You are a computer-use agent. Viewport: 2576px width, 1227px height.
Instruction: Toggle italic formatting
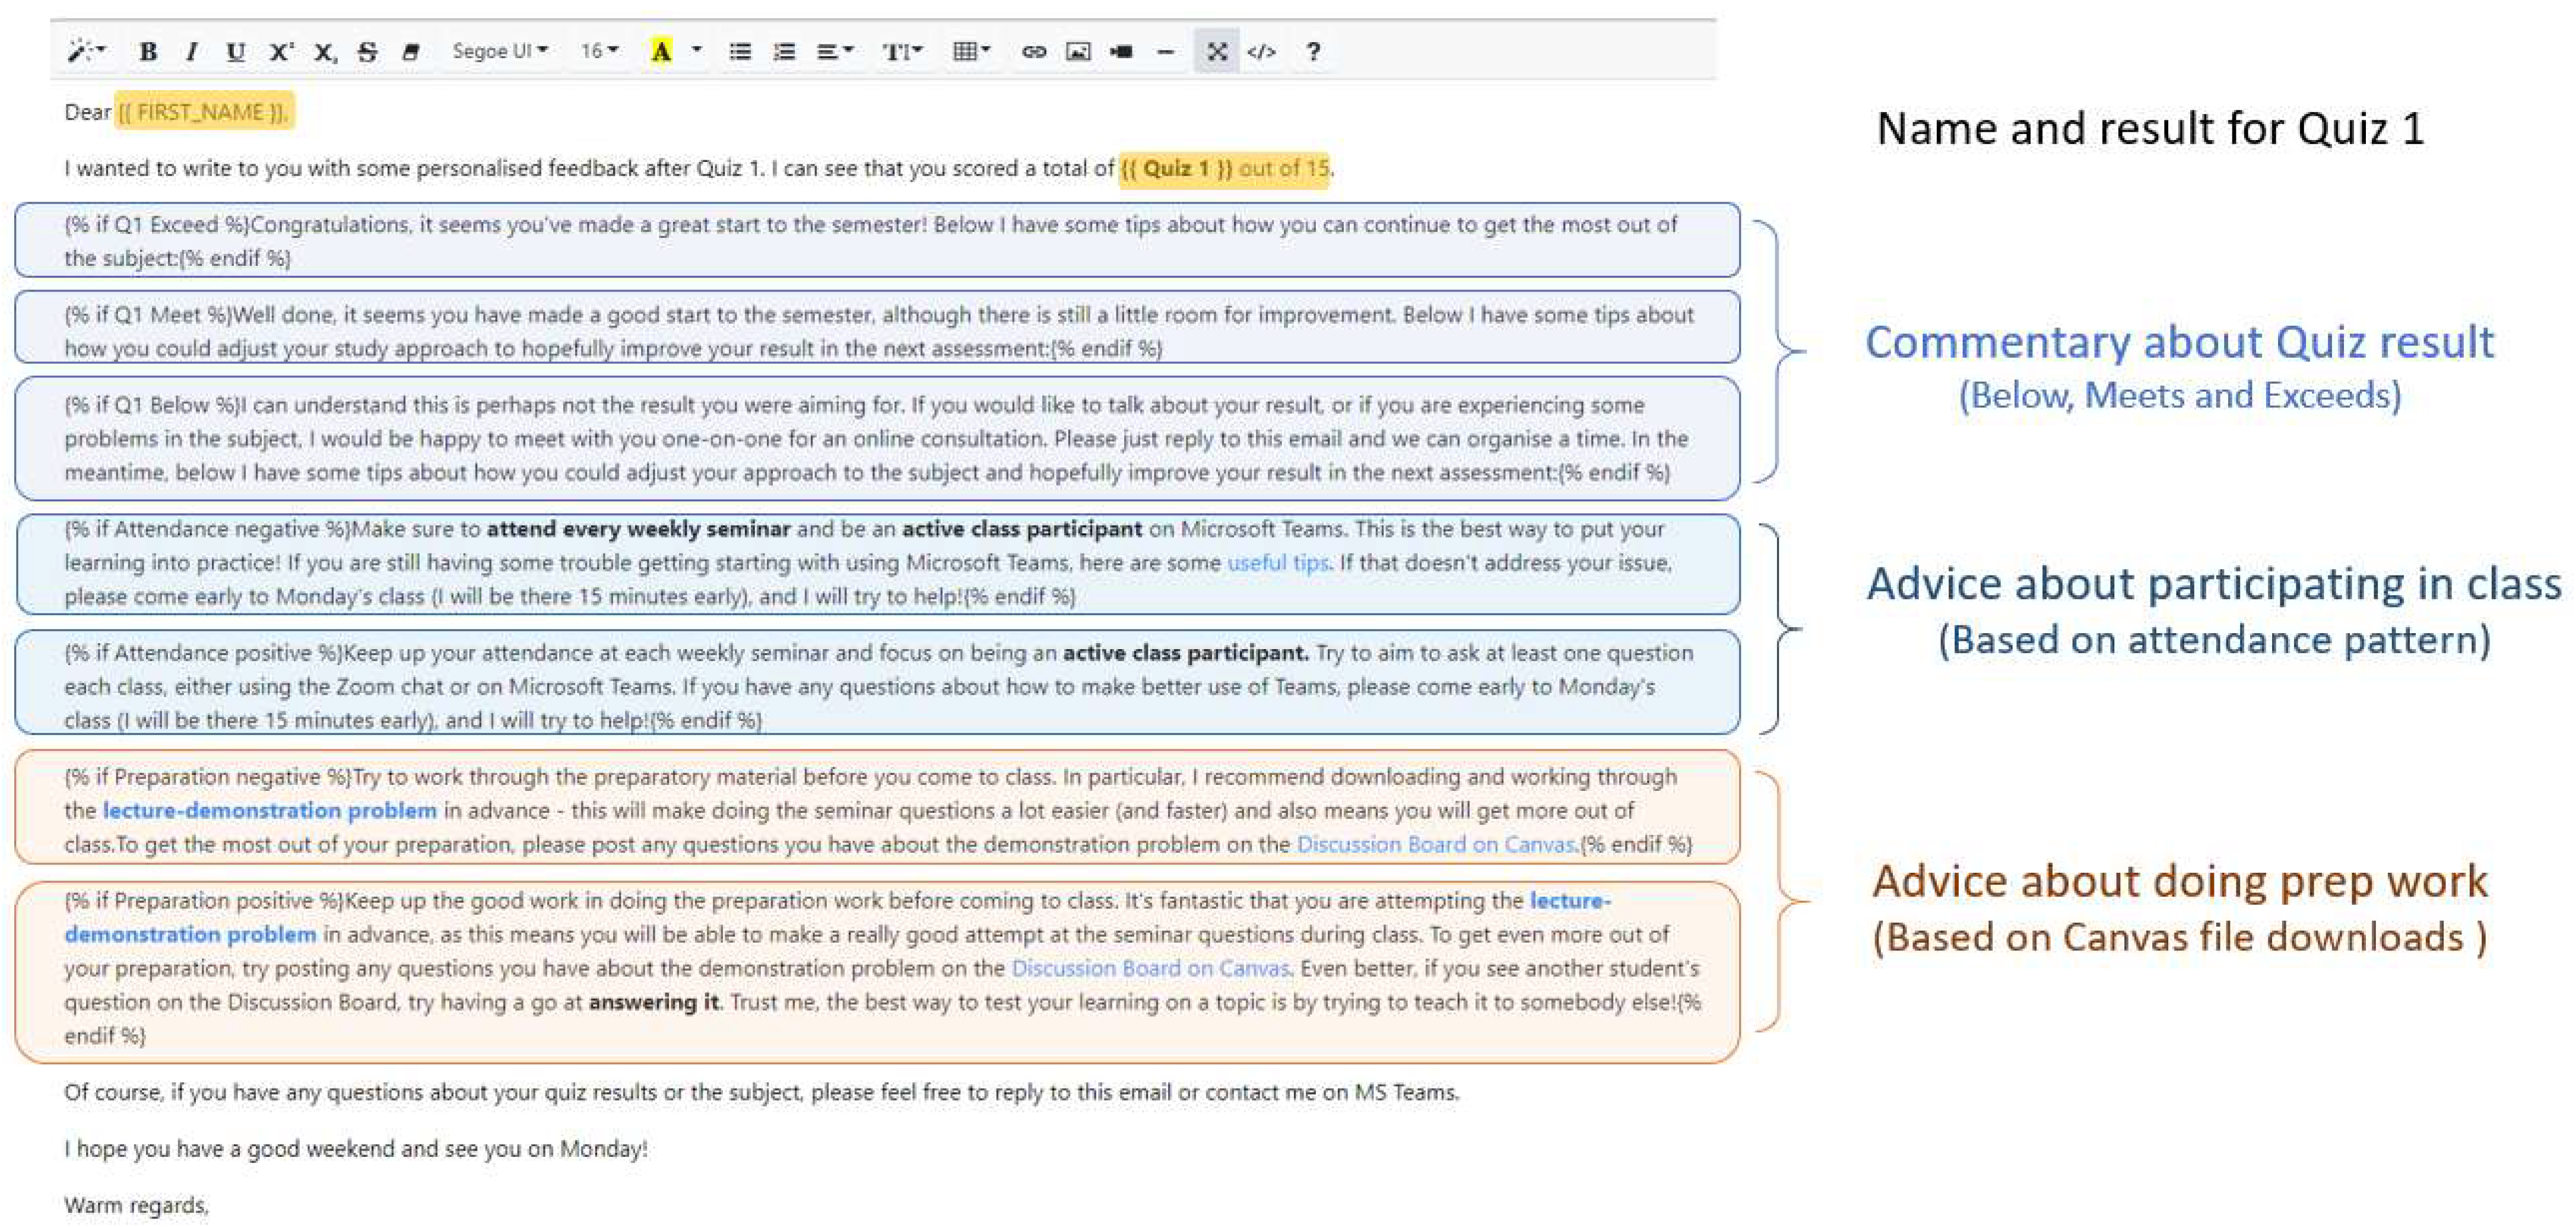(191, 51)
